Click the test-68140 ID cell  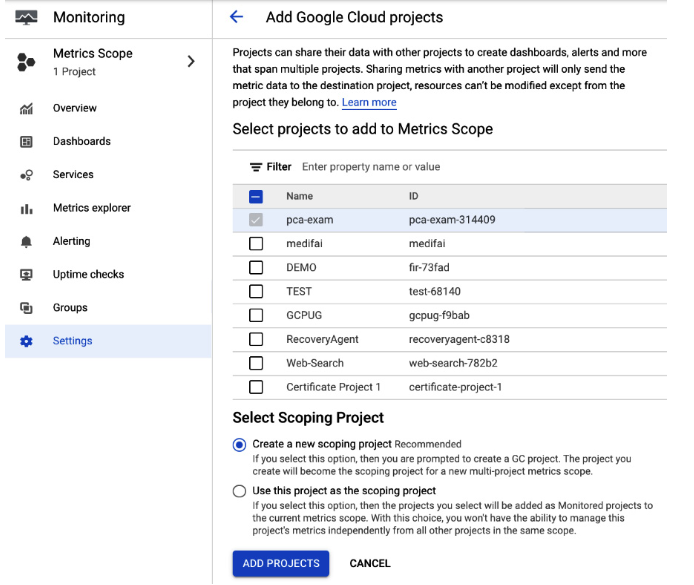pyautogui.click(x=435, y=292)
